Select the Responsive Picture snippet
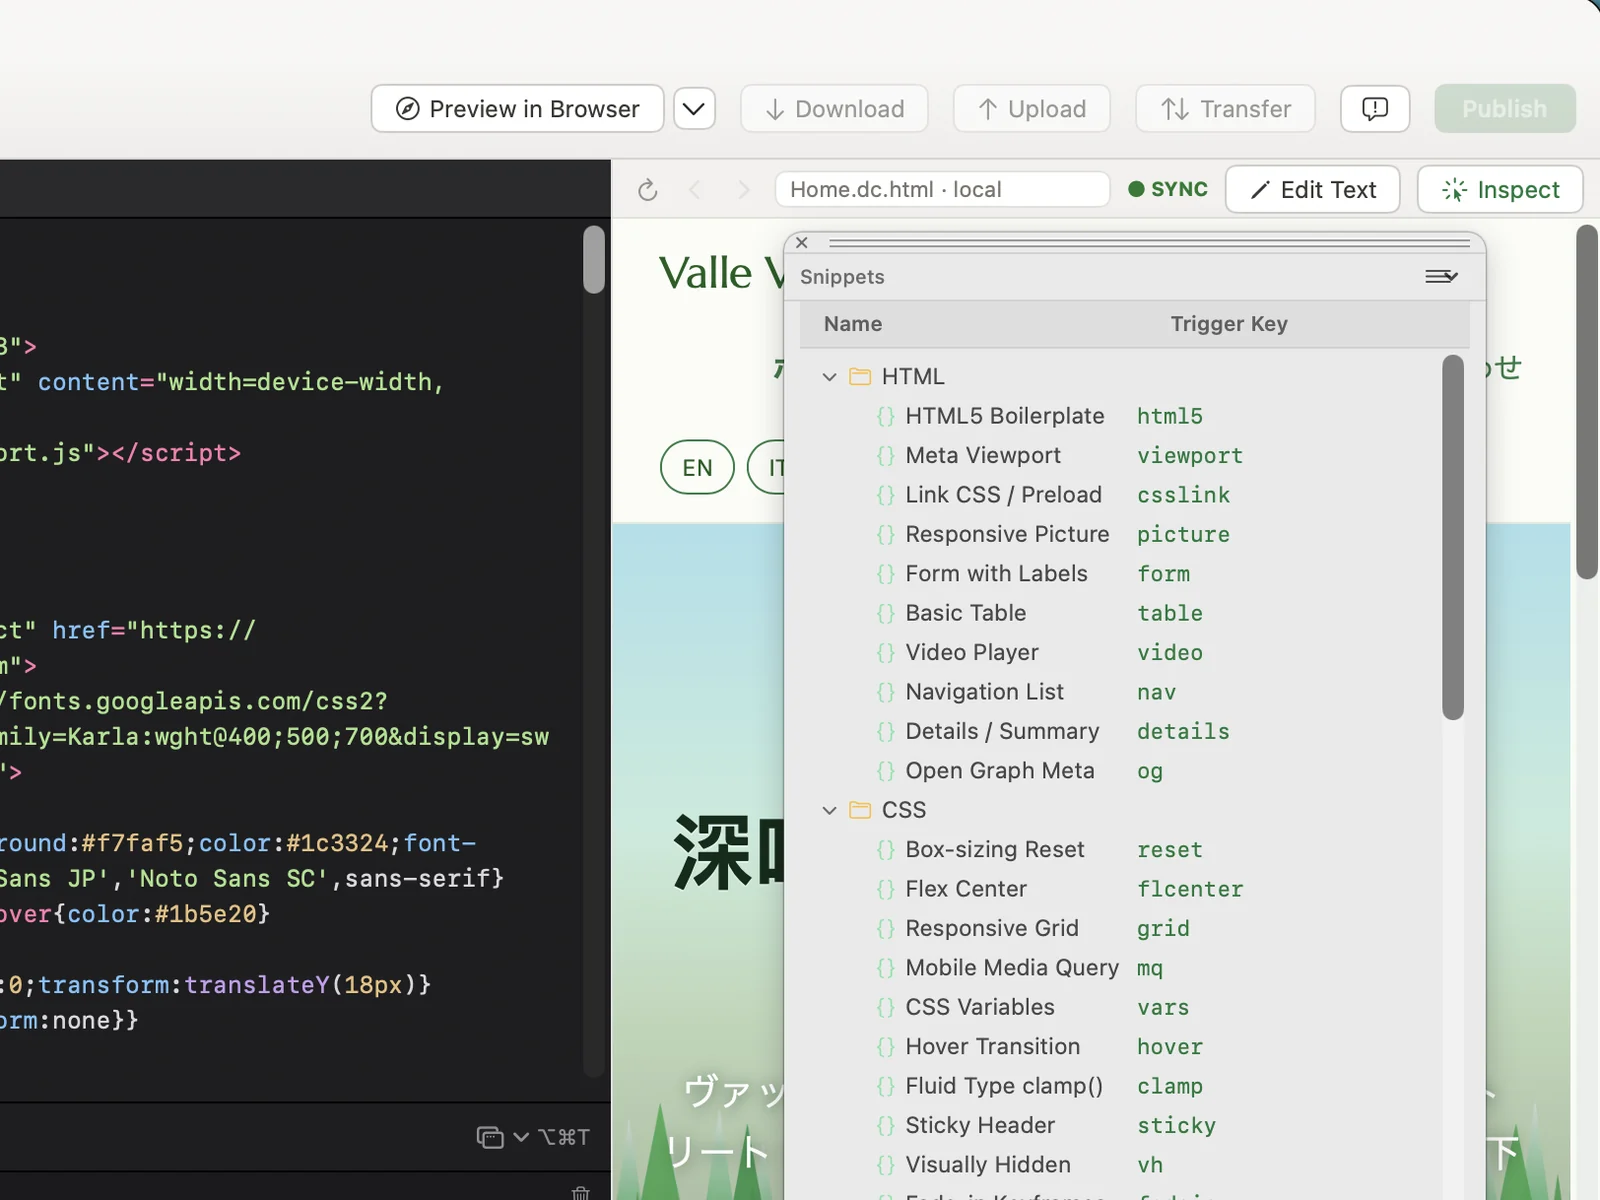 1120,534
